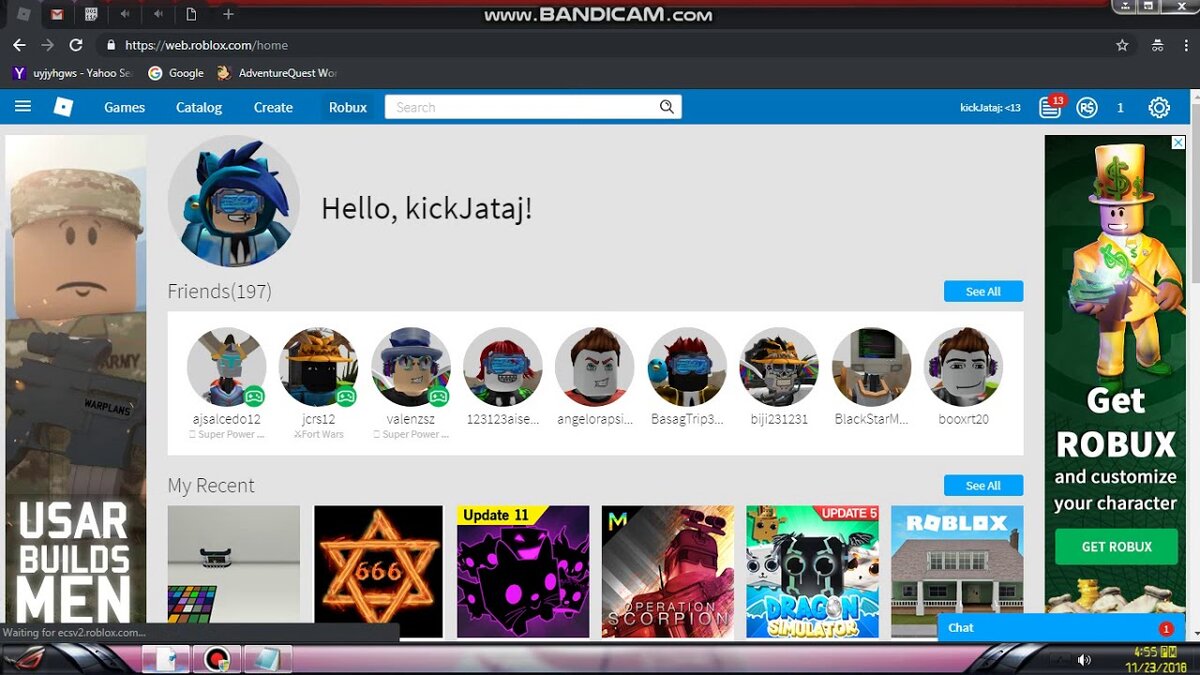1200x675 pixels.
Task: Open the Update 11 pink cat game
Action: (x=523, y=571)
